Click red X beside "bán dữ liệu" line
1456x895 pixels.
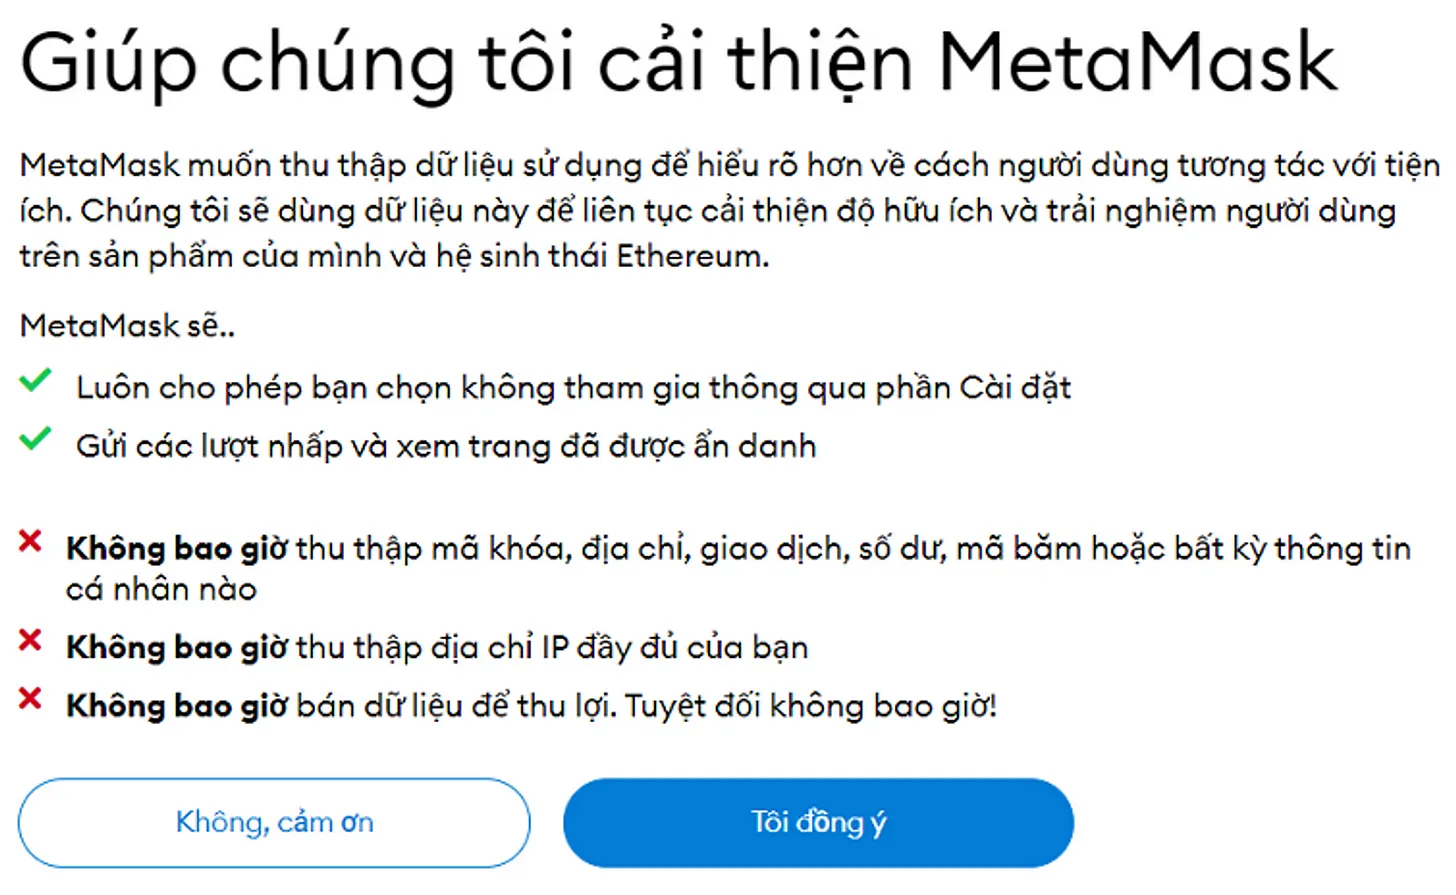[x=30, y=699]
